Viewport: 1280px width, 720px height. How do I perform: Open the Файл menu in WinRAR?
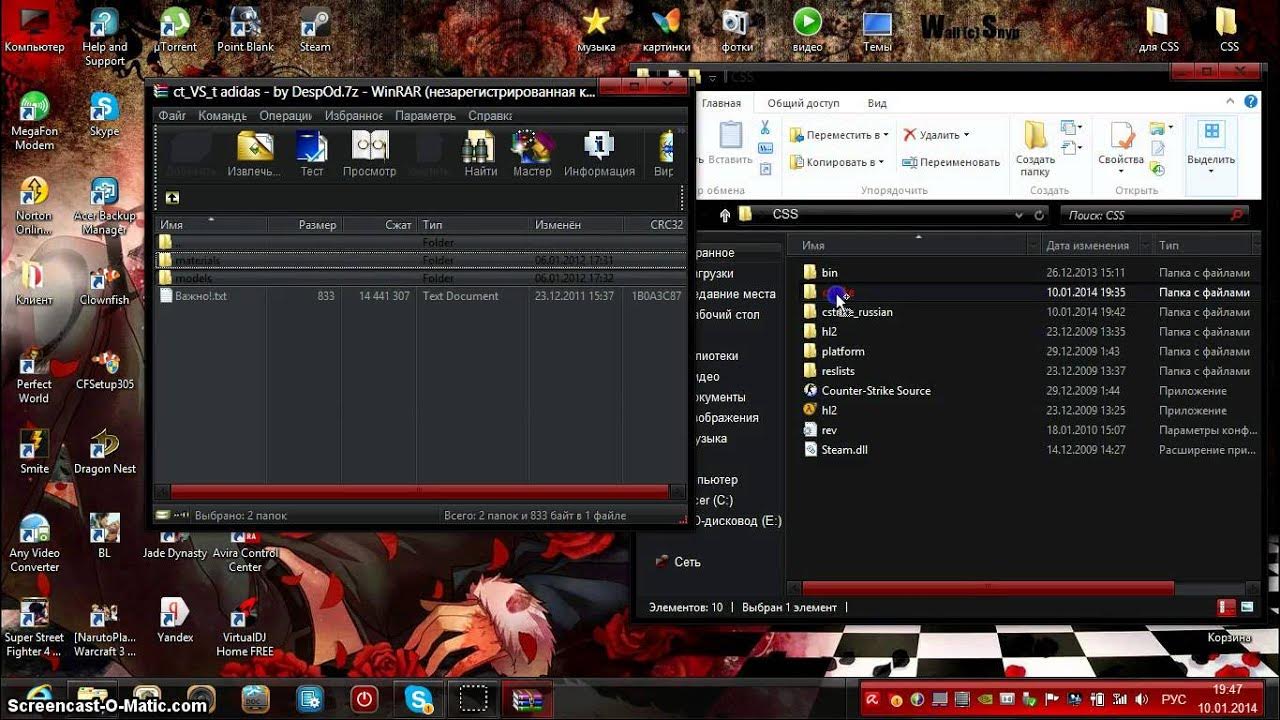pyautogui.click(x=172, y=116)
